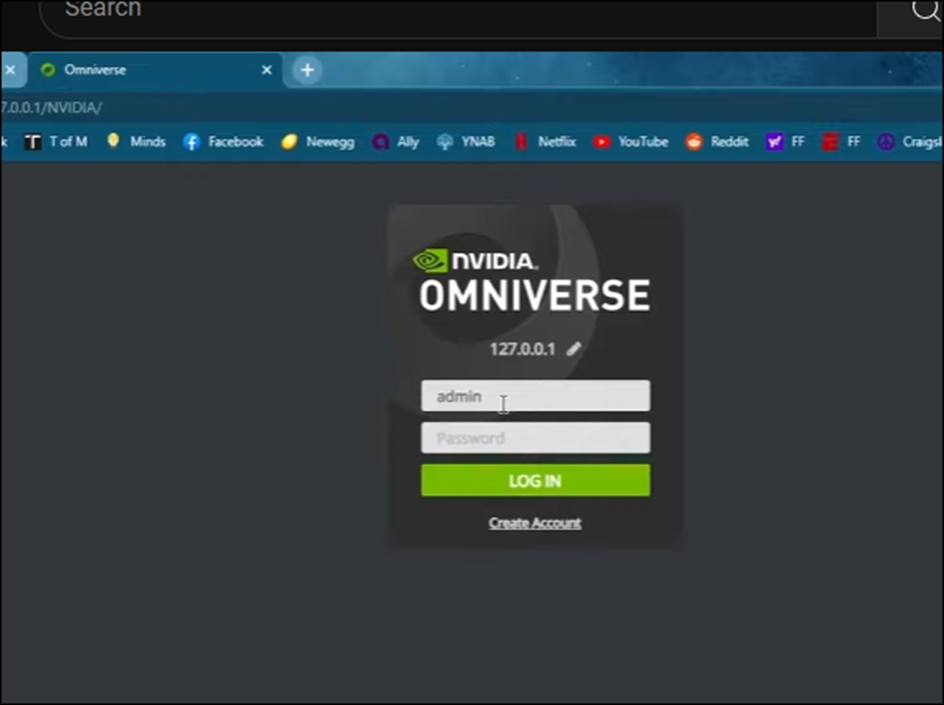
Task: Click the 127.0.0.1 server address text
Action: 522,349
